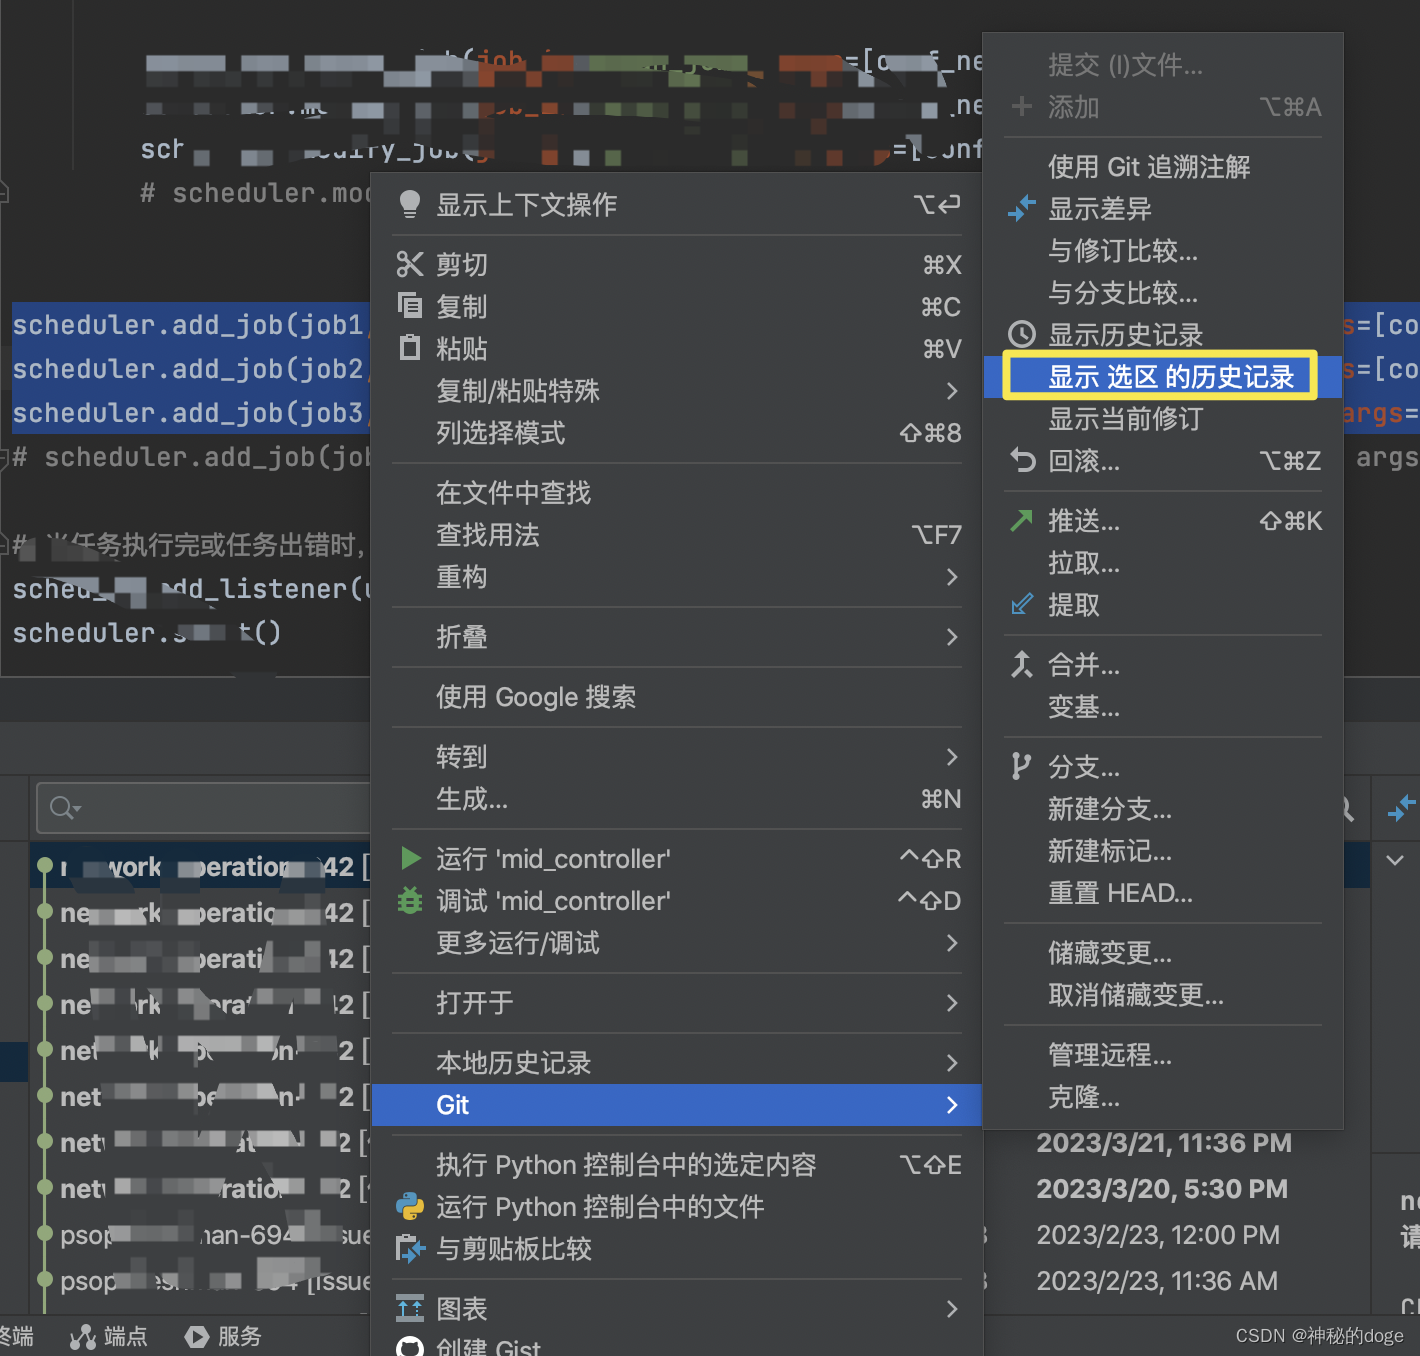
Task: Click the branch icon next to 分支...
Action: [x=1021, y=766]
